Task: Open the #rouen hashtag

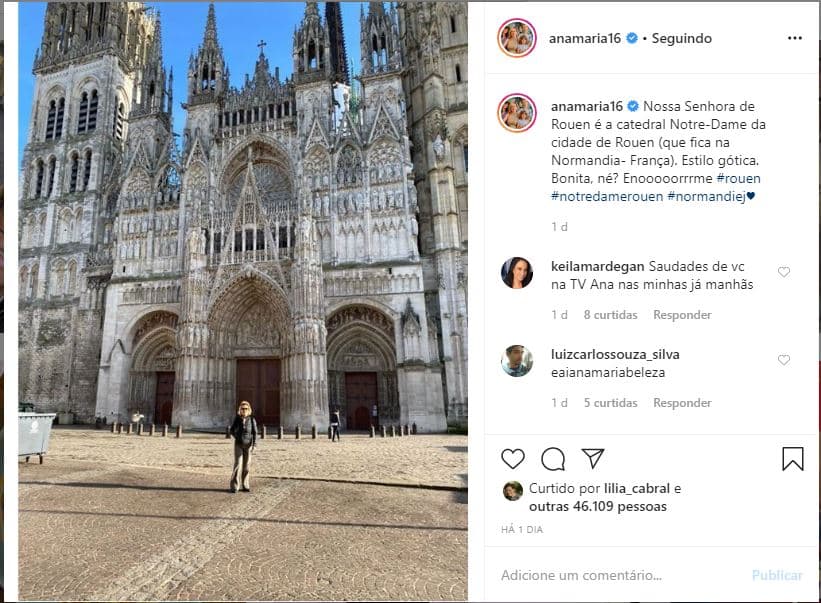Action: point(738,178)
